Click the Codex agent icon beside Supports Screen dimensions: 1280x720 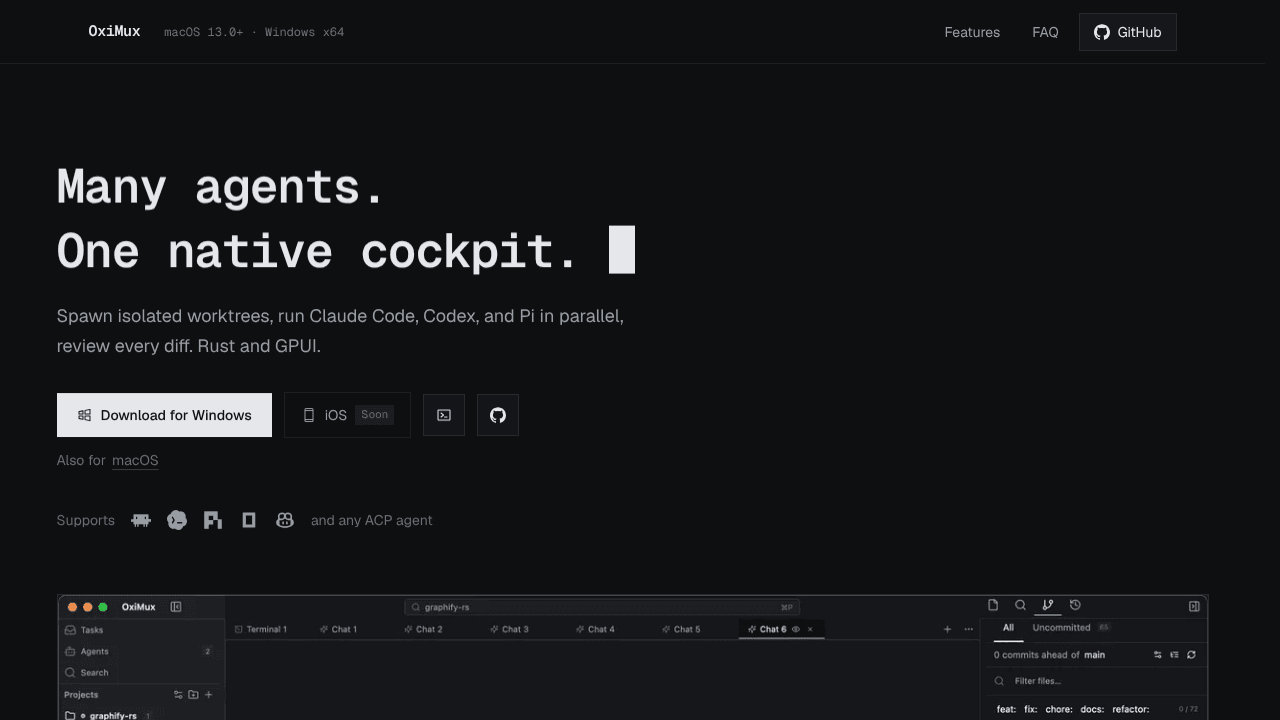[177, 520]
